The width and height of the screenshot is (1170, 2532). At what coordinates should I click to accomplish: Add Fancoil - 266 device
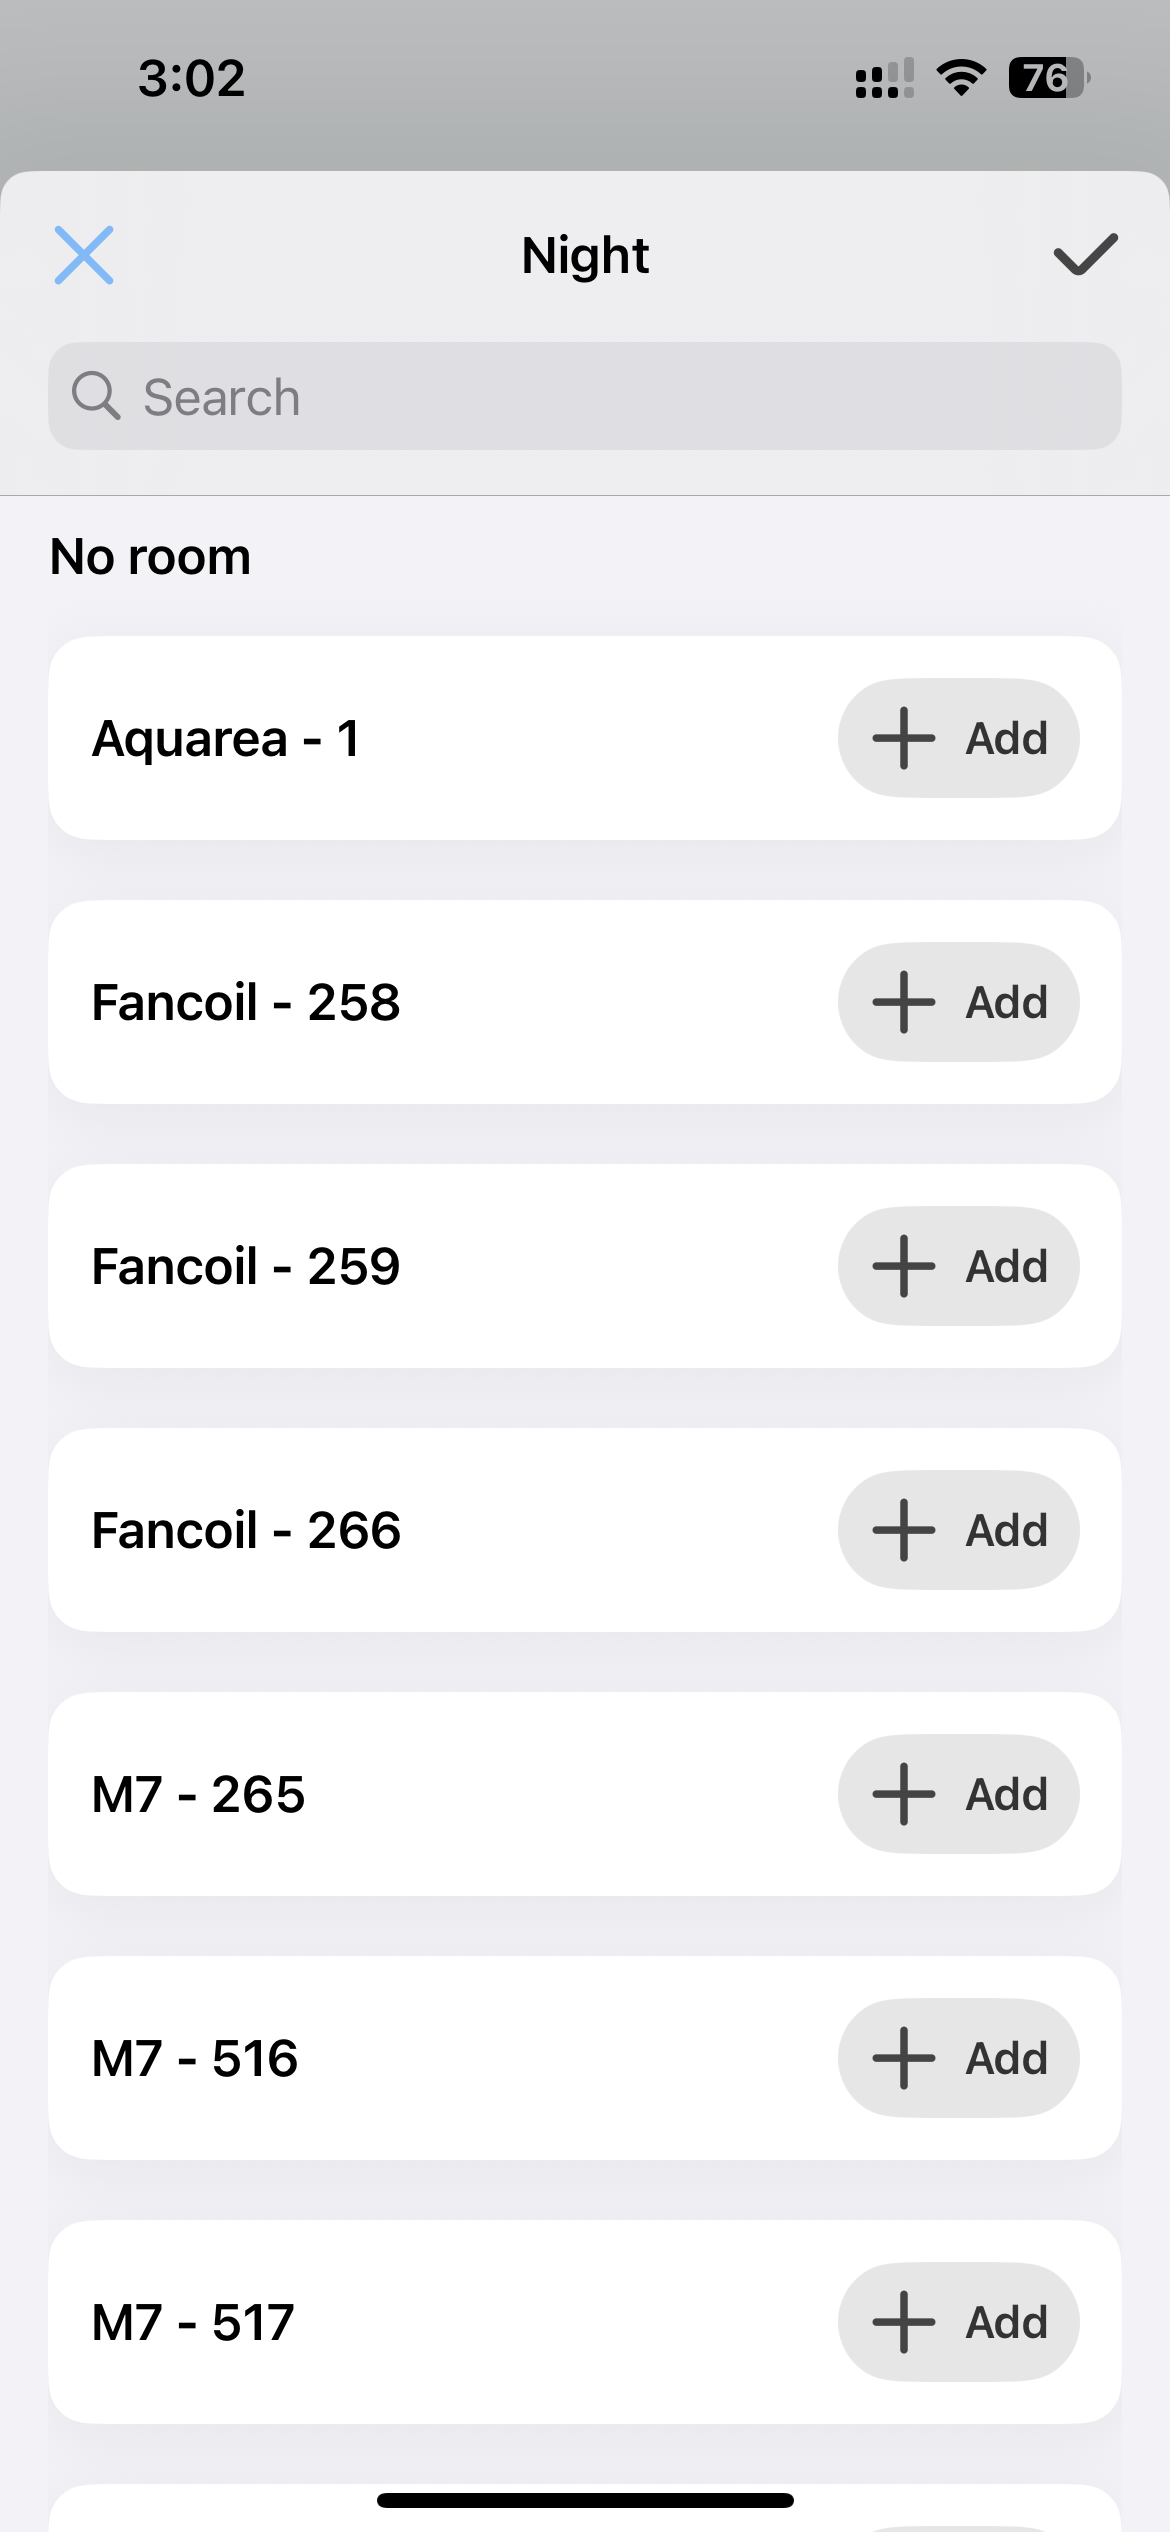click(x=958, y=1531)
